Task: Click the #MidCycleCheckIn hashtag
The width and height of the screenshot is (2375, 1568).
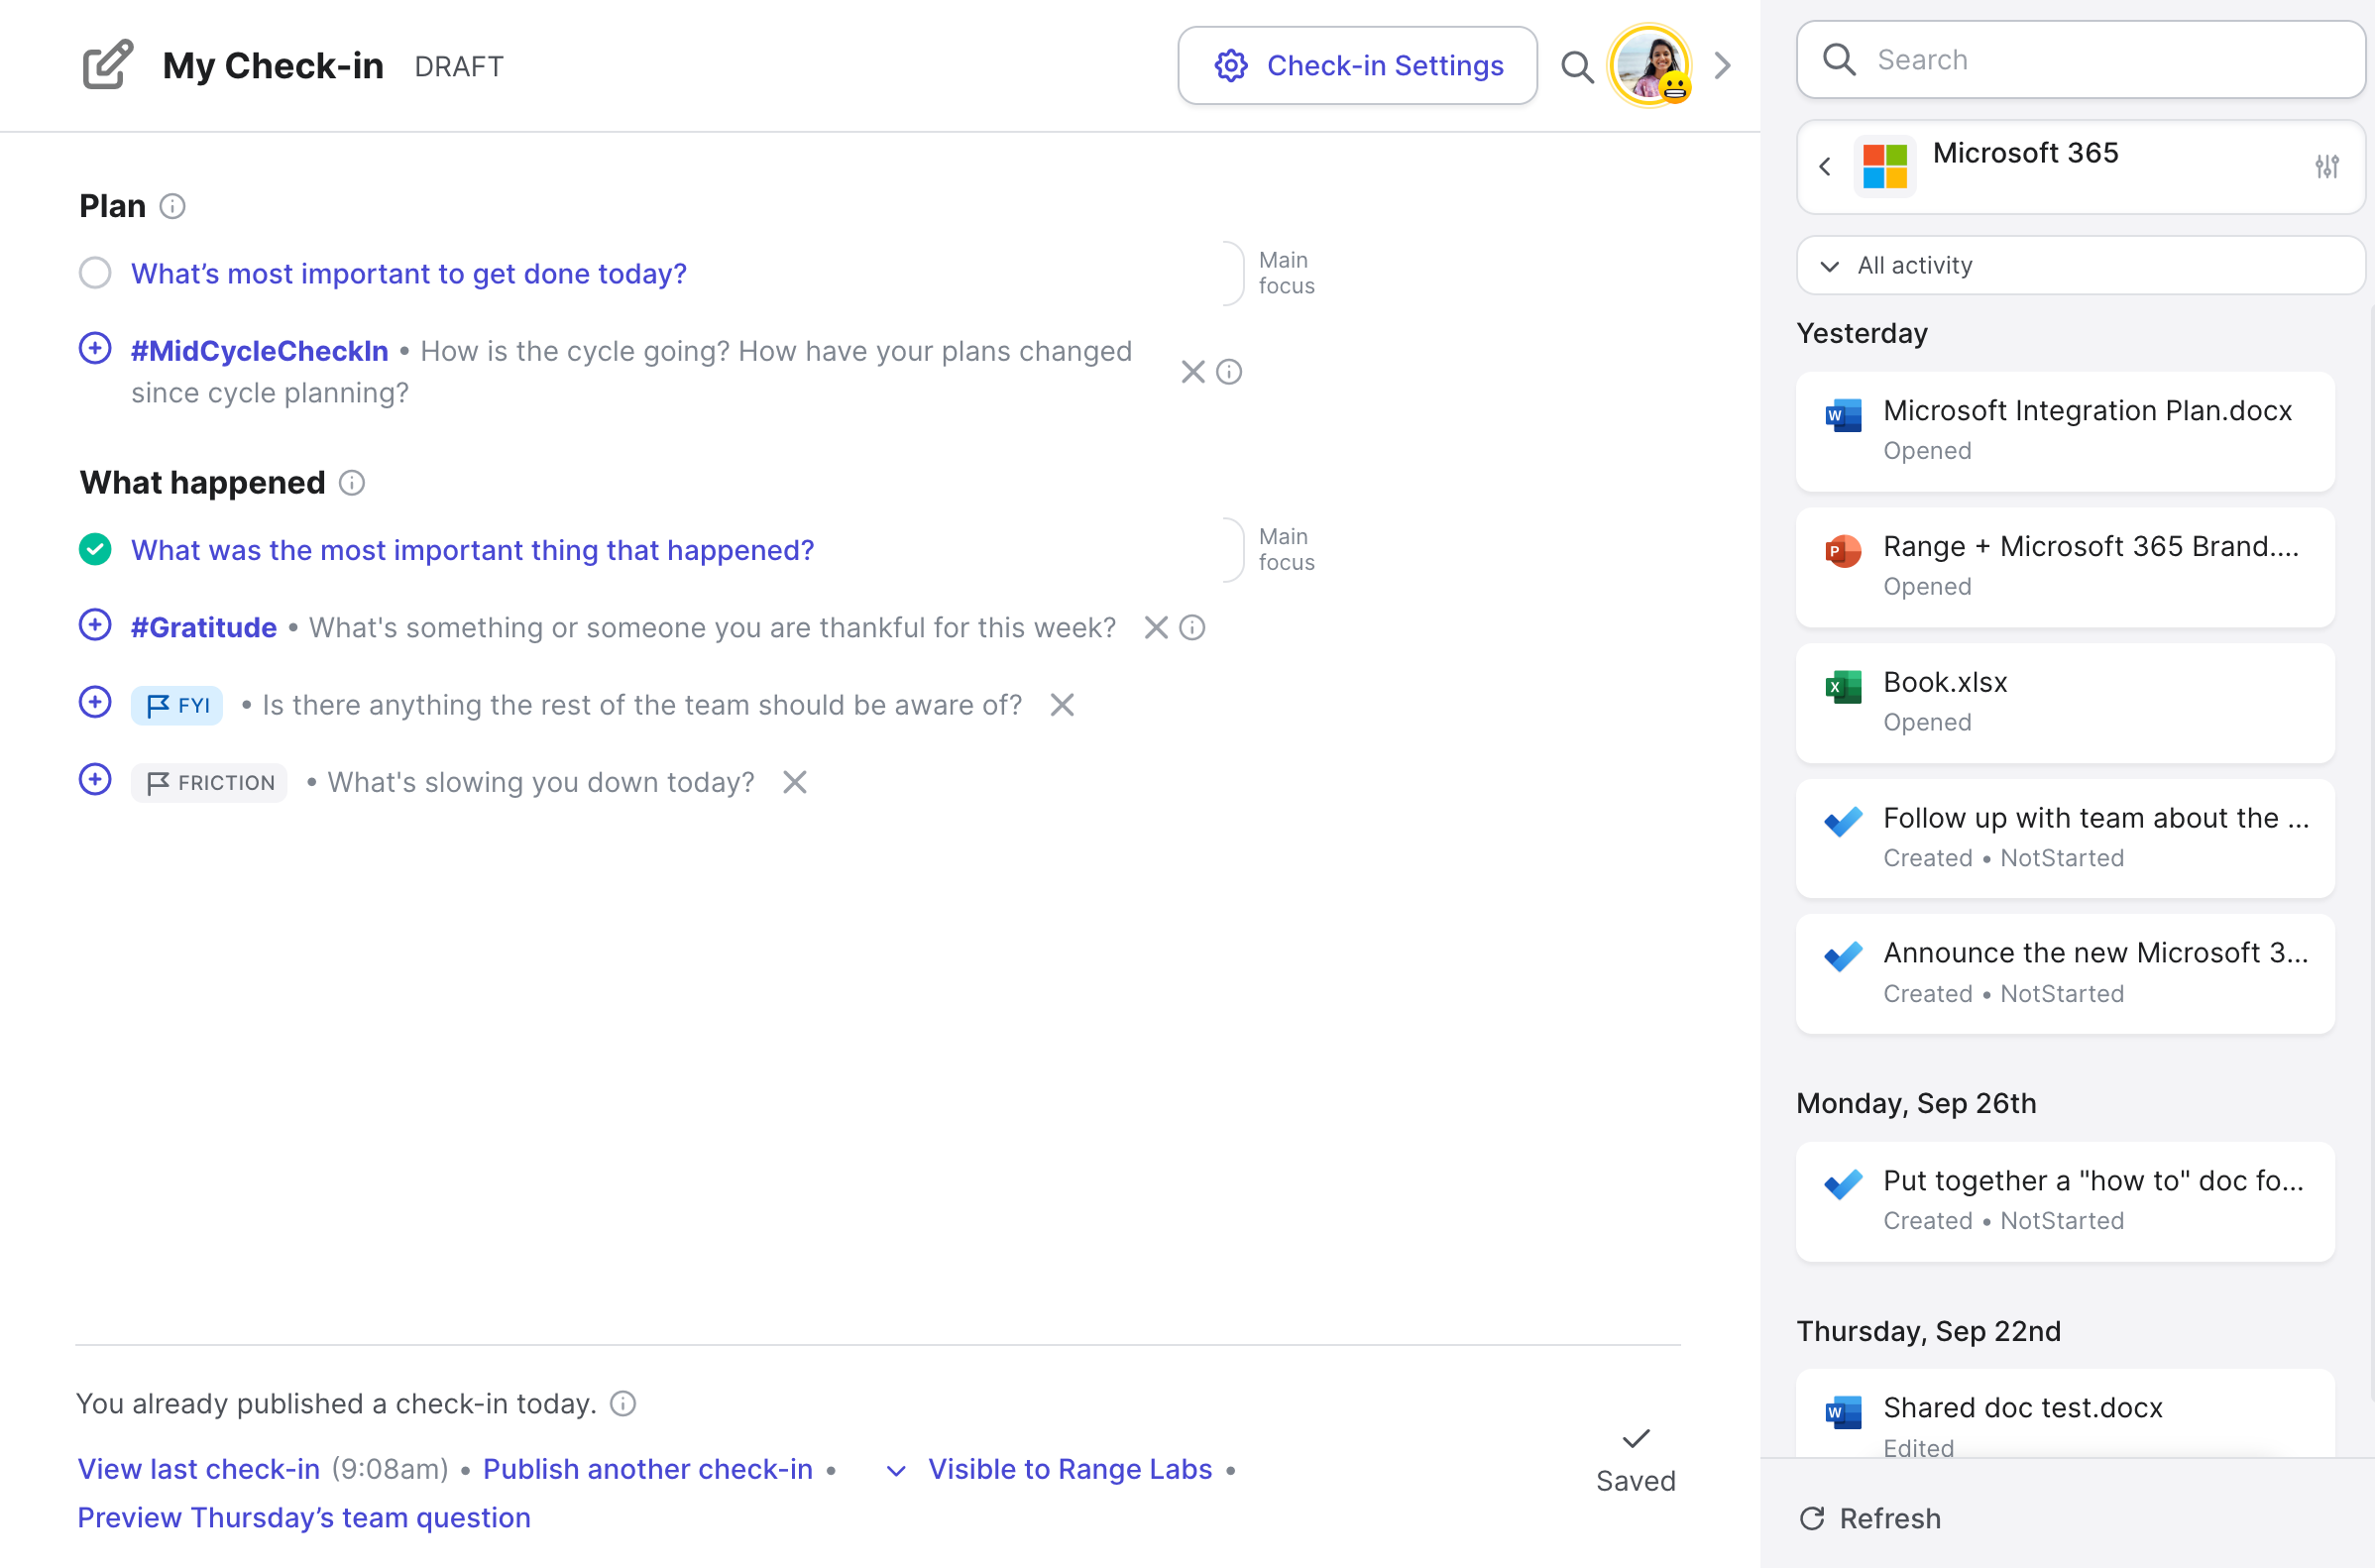Action: pos(260,351)
